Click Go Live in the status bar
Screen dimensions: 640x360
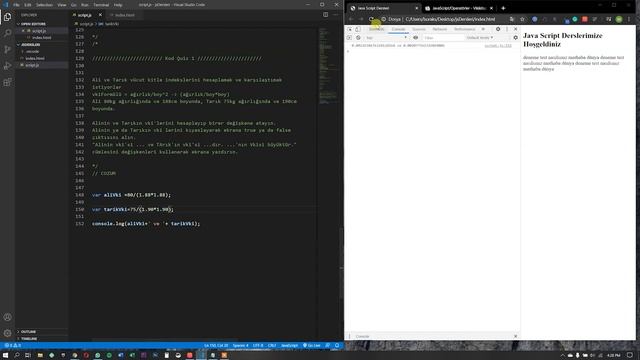[x=312, y=346]
